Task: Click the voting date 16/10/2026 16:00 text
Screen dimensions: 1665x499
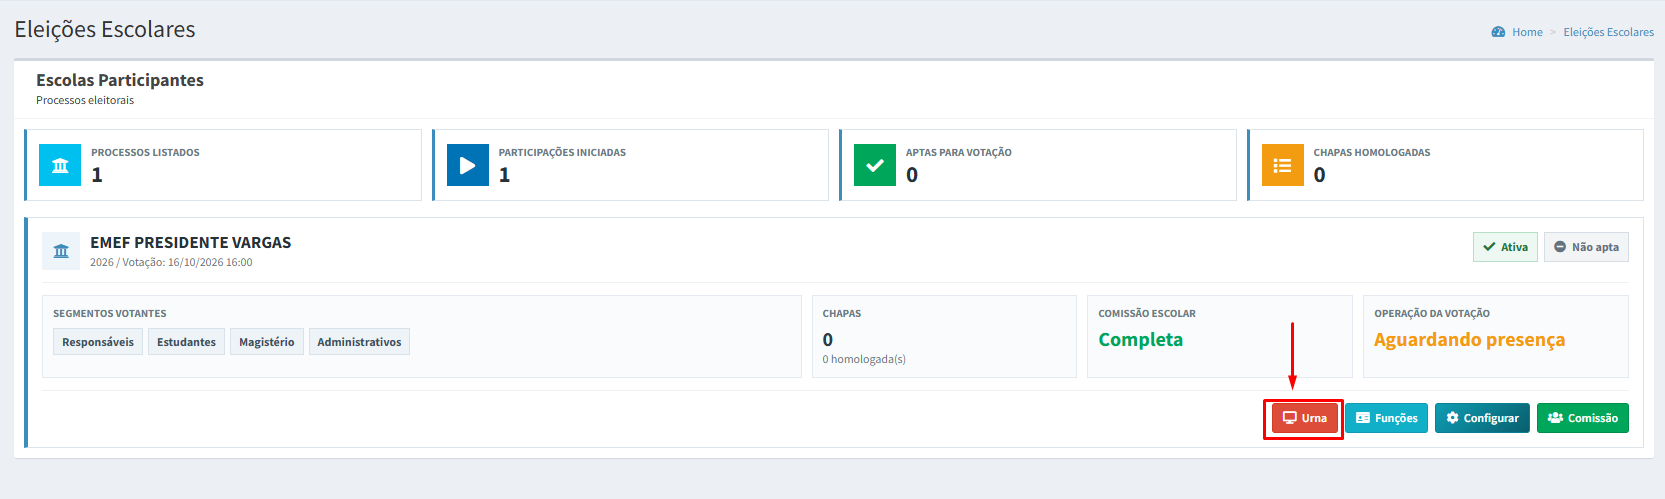Action: coord(210,263)
